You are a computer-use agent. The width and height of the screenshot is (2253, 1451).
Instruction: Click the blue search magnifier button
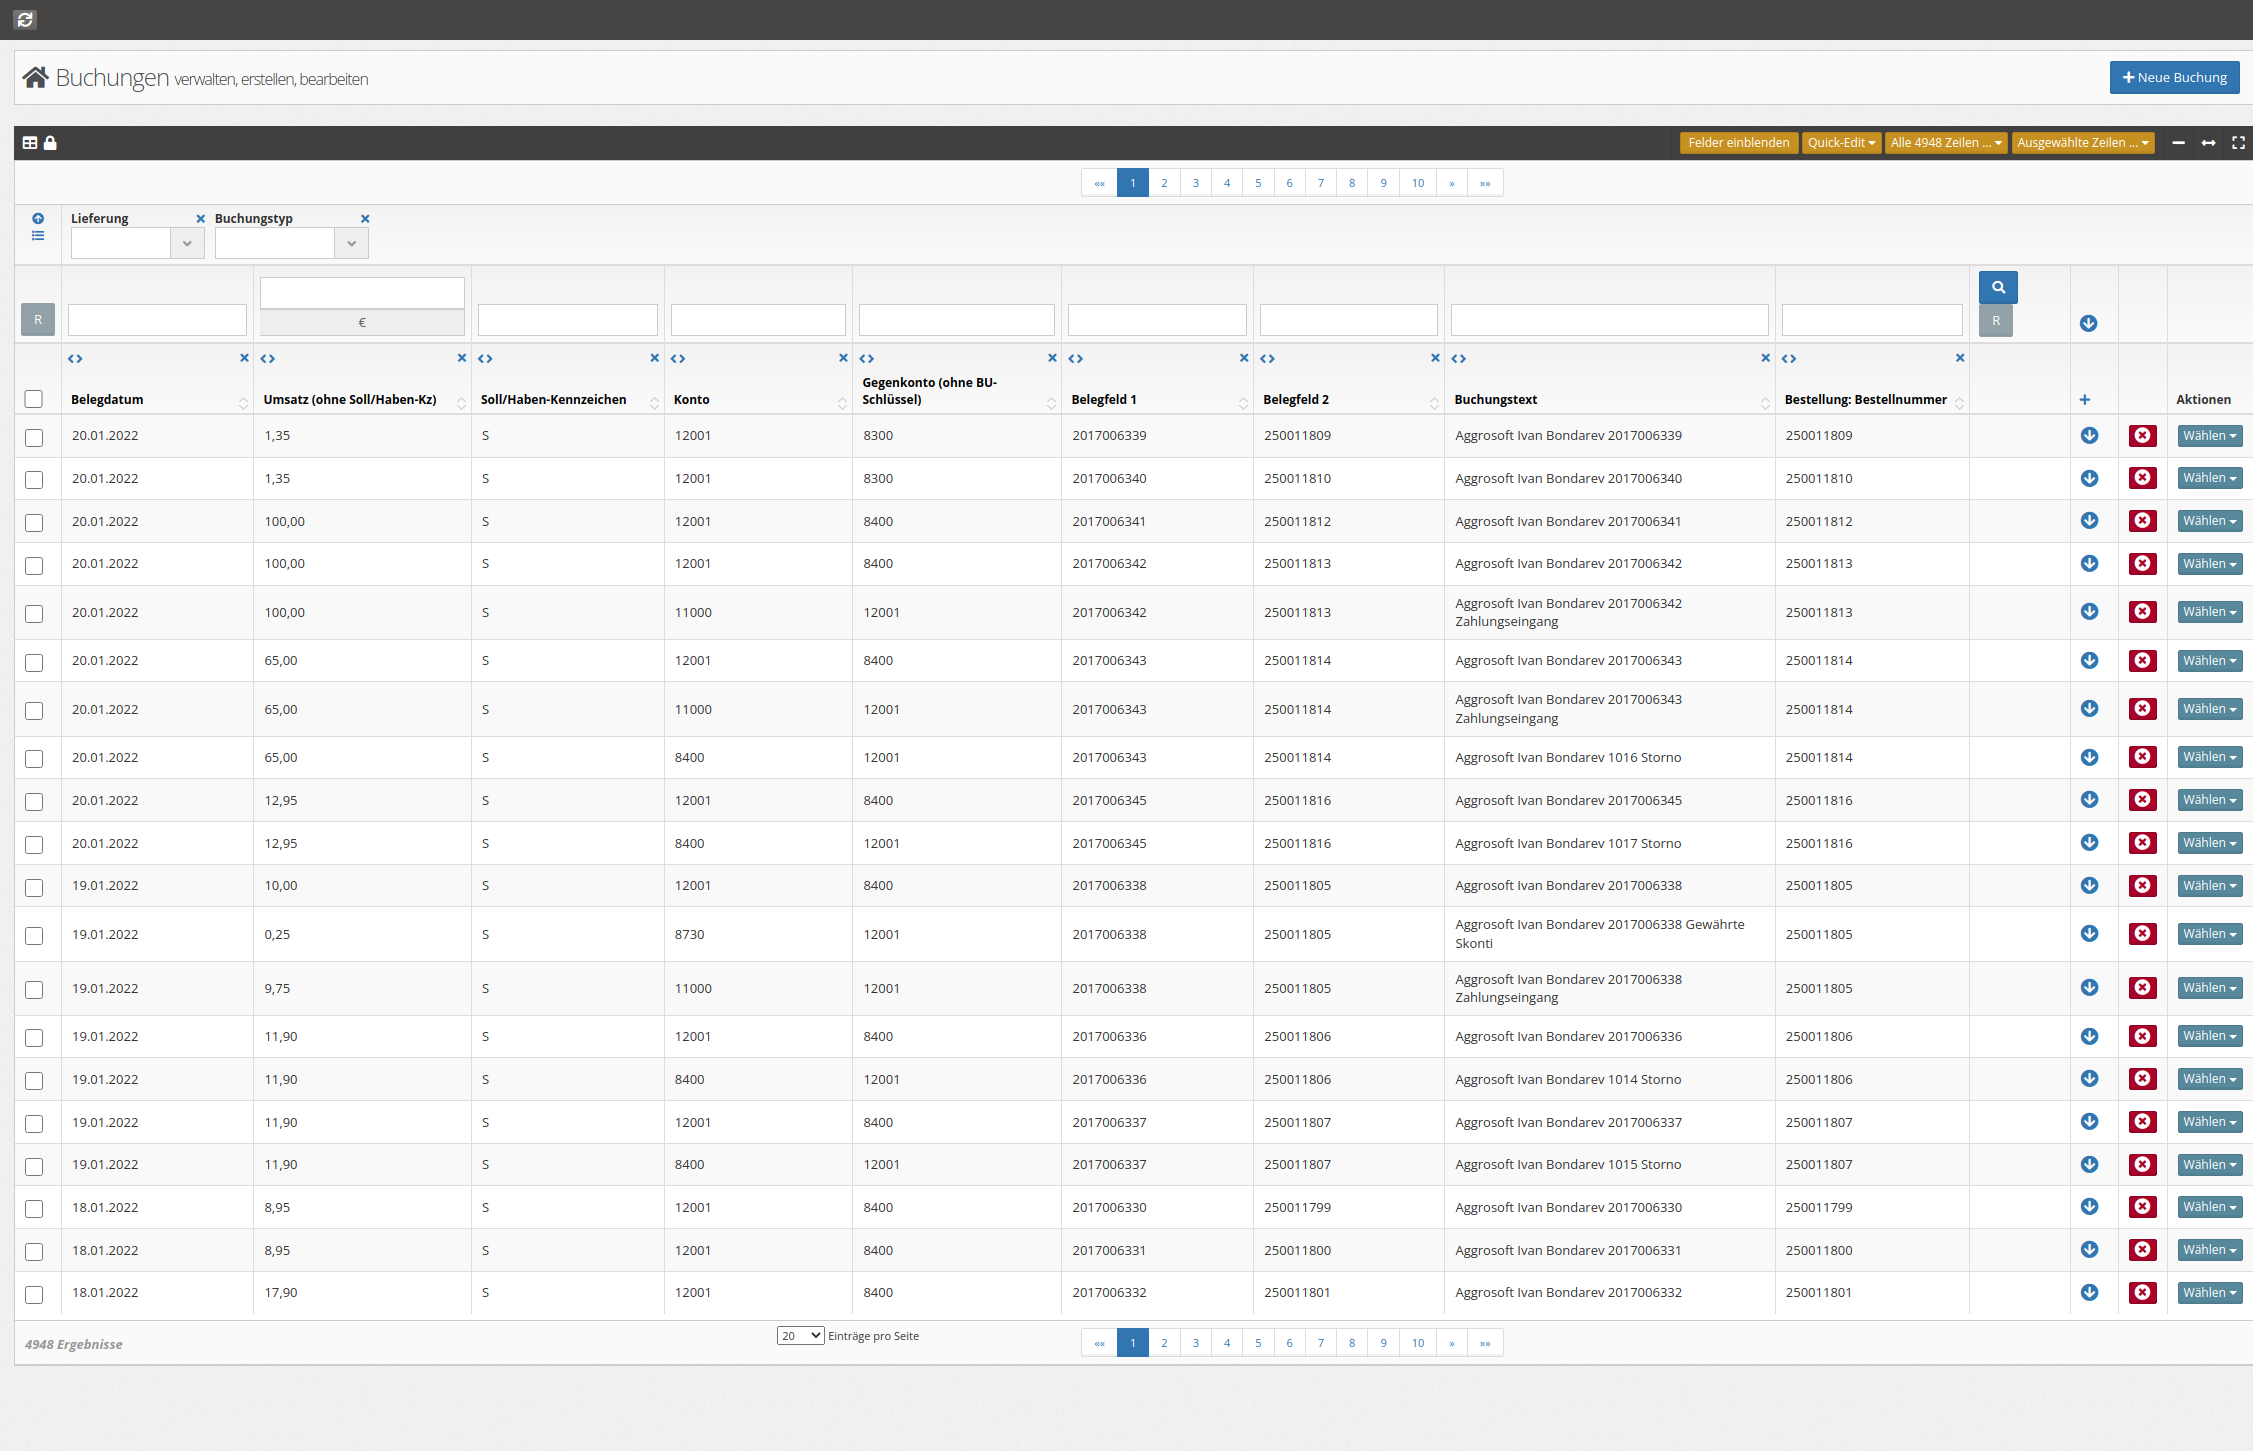[x=1997, y=287]
